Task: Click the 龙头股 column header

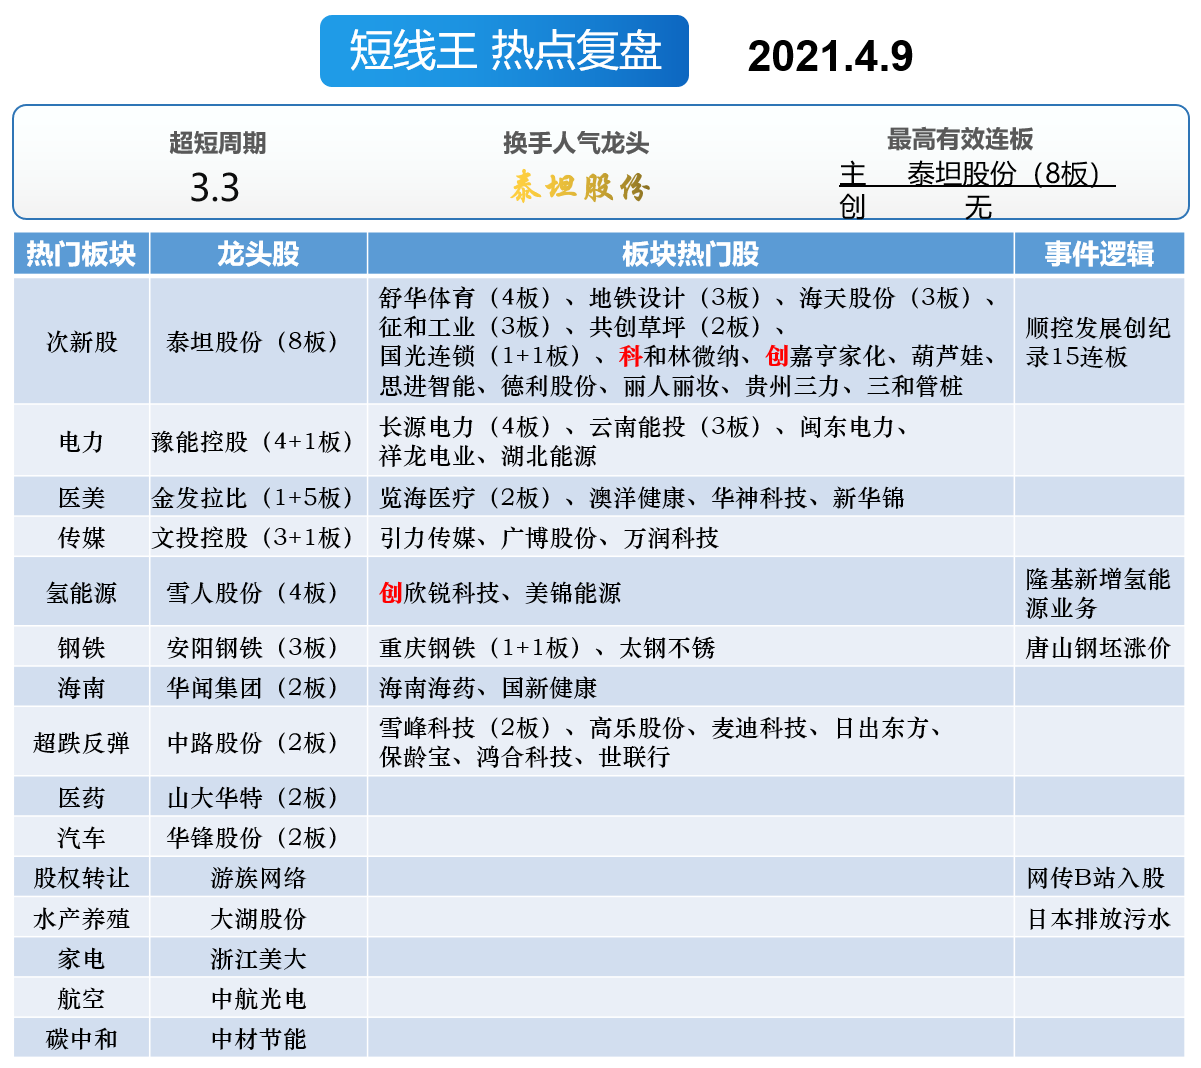Action: (258, 254)
